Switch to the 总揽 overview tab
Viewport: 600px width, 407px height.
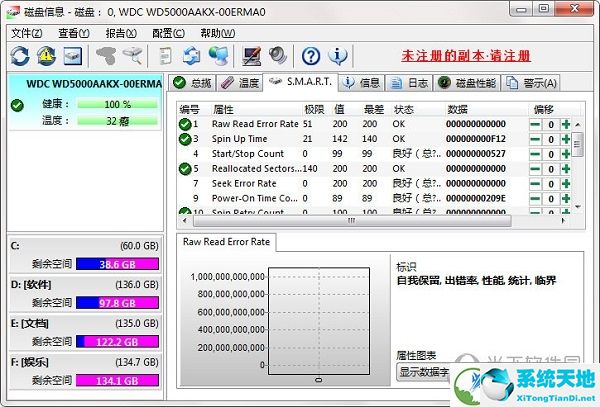pyautogui.click(x=192, y=83)
